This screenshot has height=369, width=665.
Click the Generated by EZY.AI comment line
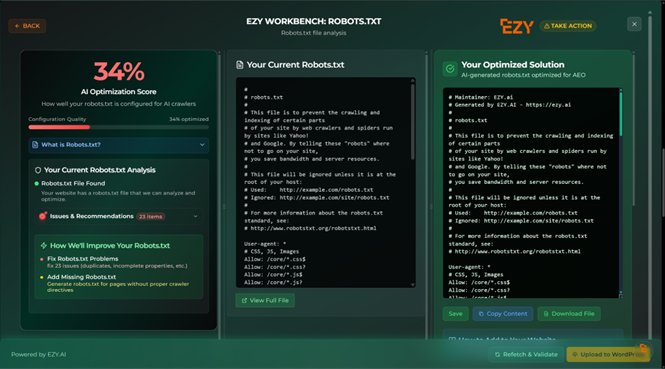pos(510,105)
